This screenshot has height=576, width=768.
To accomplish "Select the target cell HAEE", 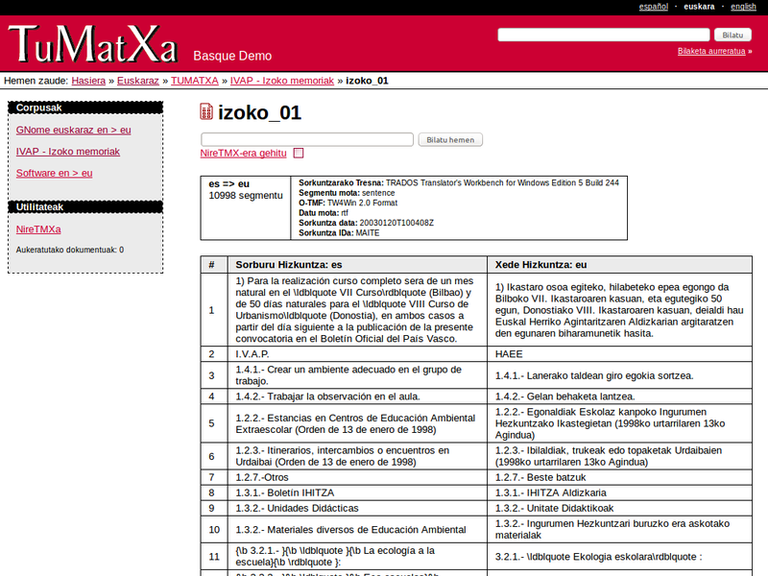I will [620, 354].
